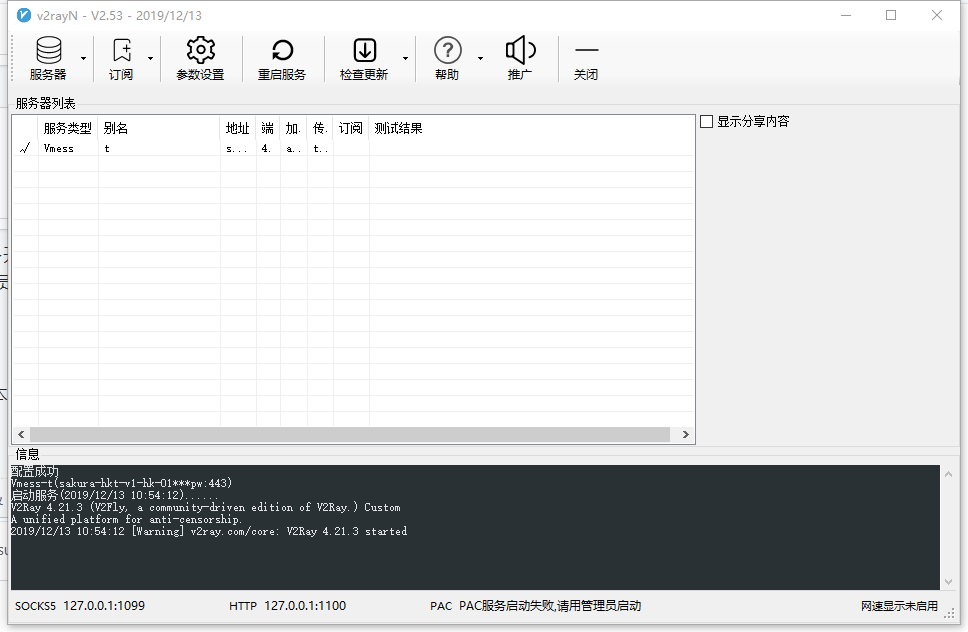Click the 关闭 toolbar button
The width and height of the screenshot is (968, 632).
586,58
